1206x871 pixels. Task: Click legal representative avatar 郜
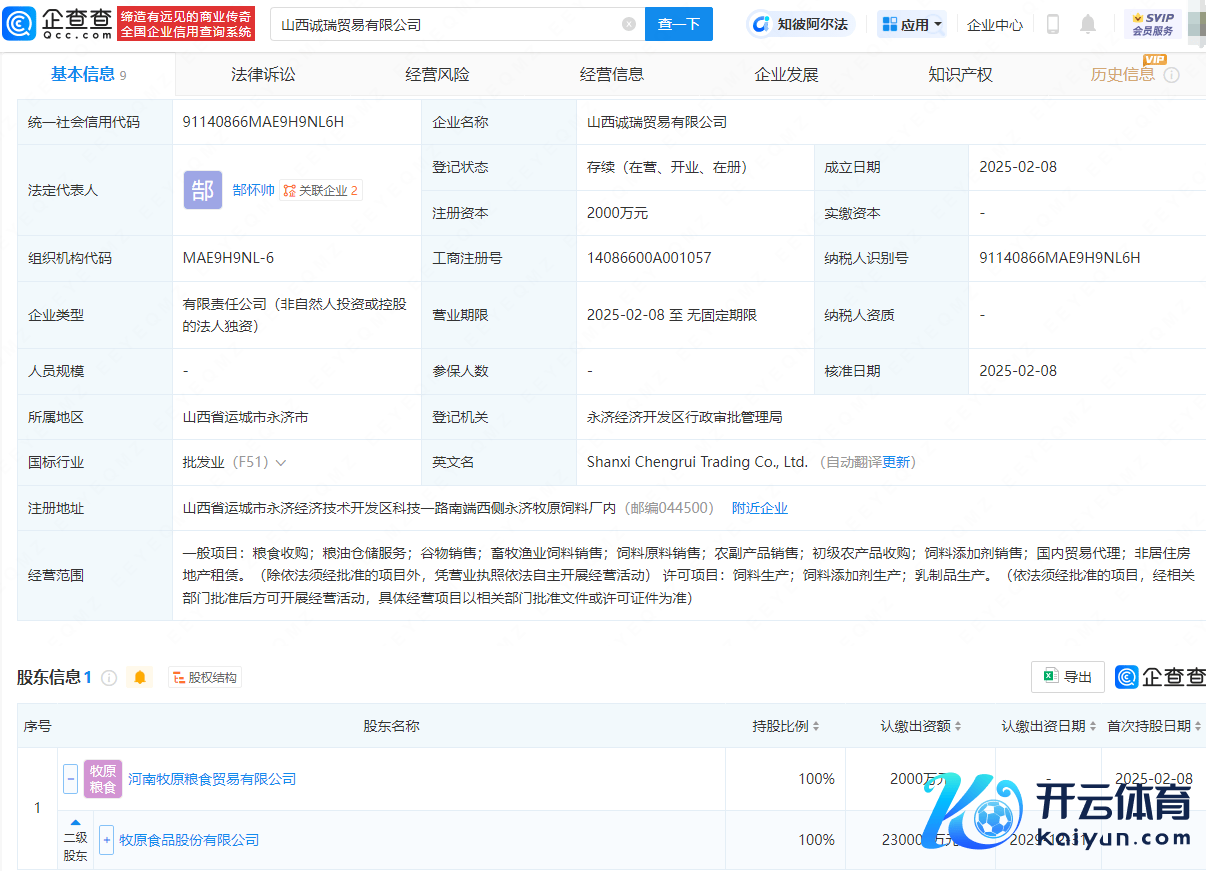pos(202,190)
